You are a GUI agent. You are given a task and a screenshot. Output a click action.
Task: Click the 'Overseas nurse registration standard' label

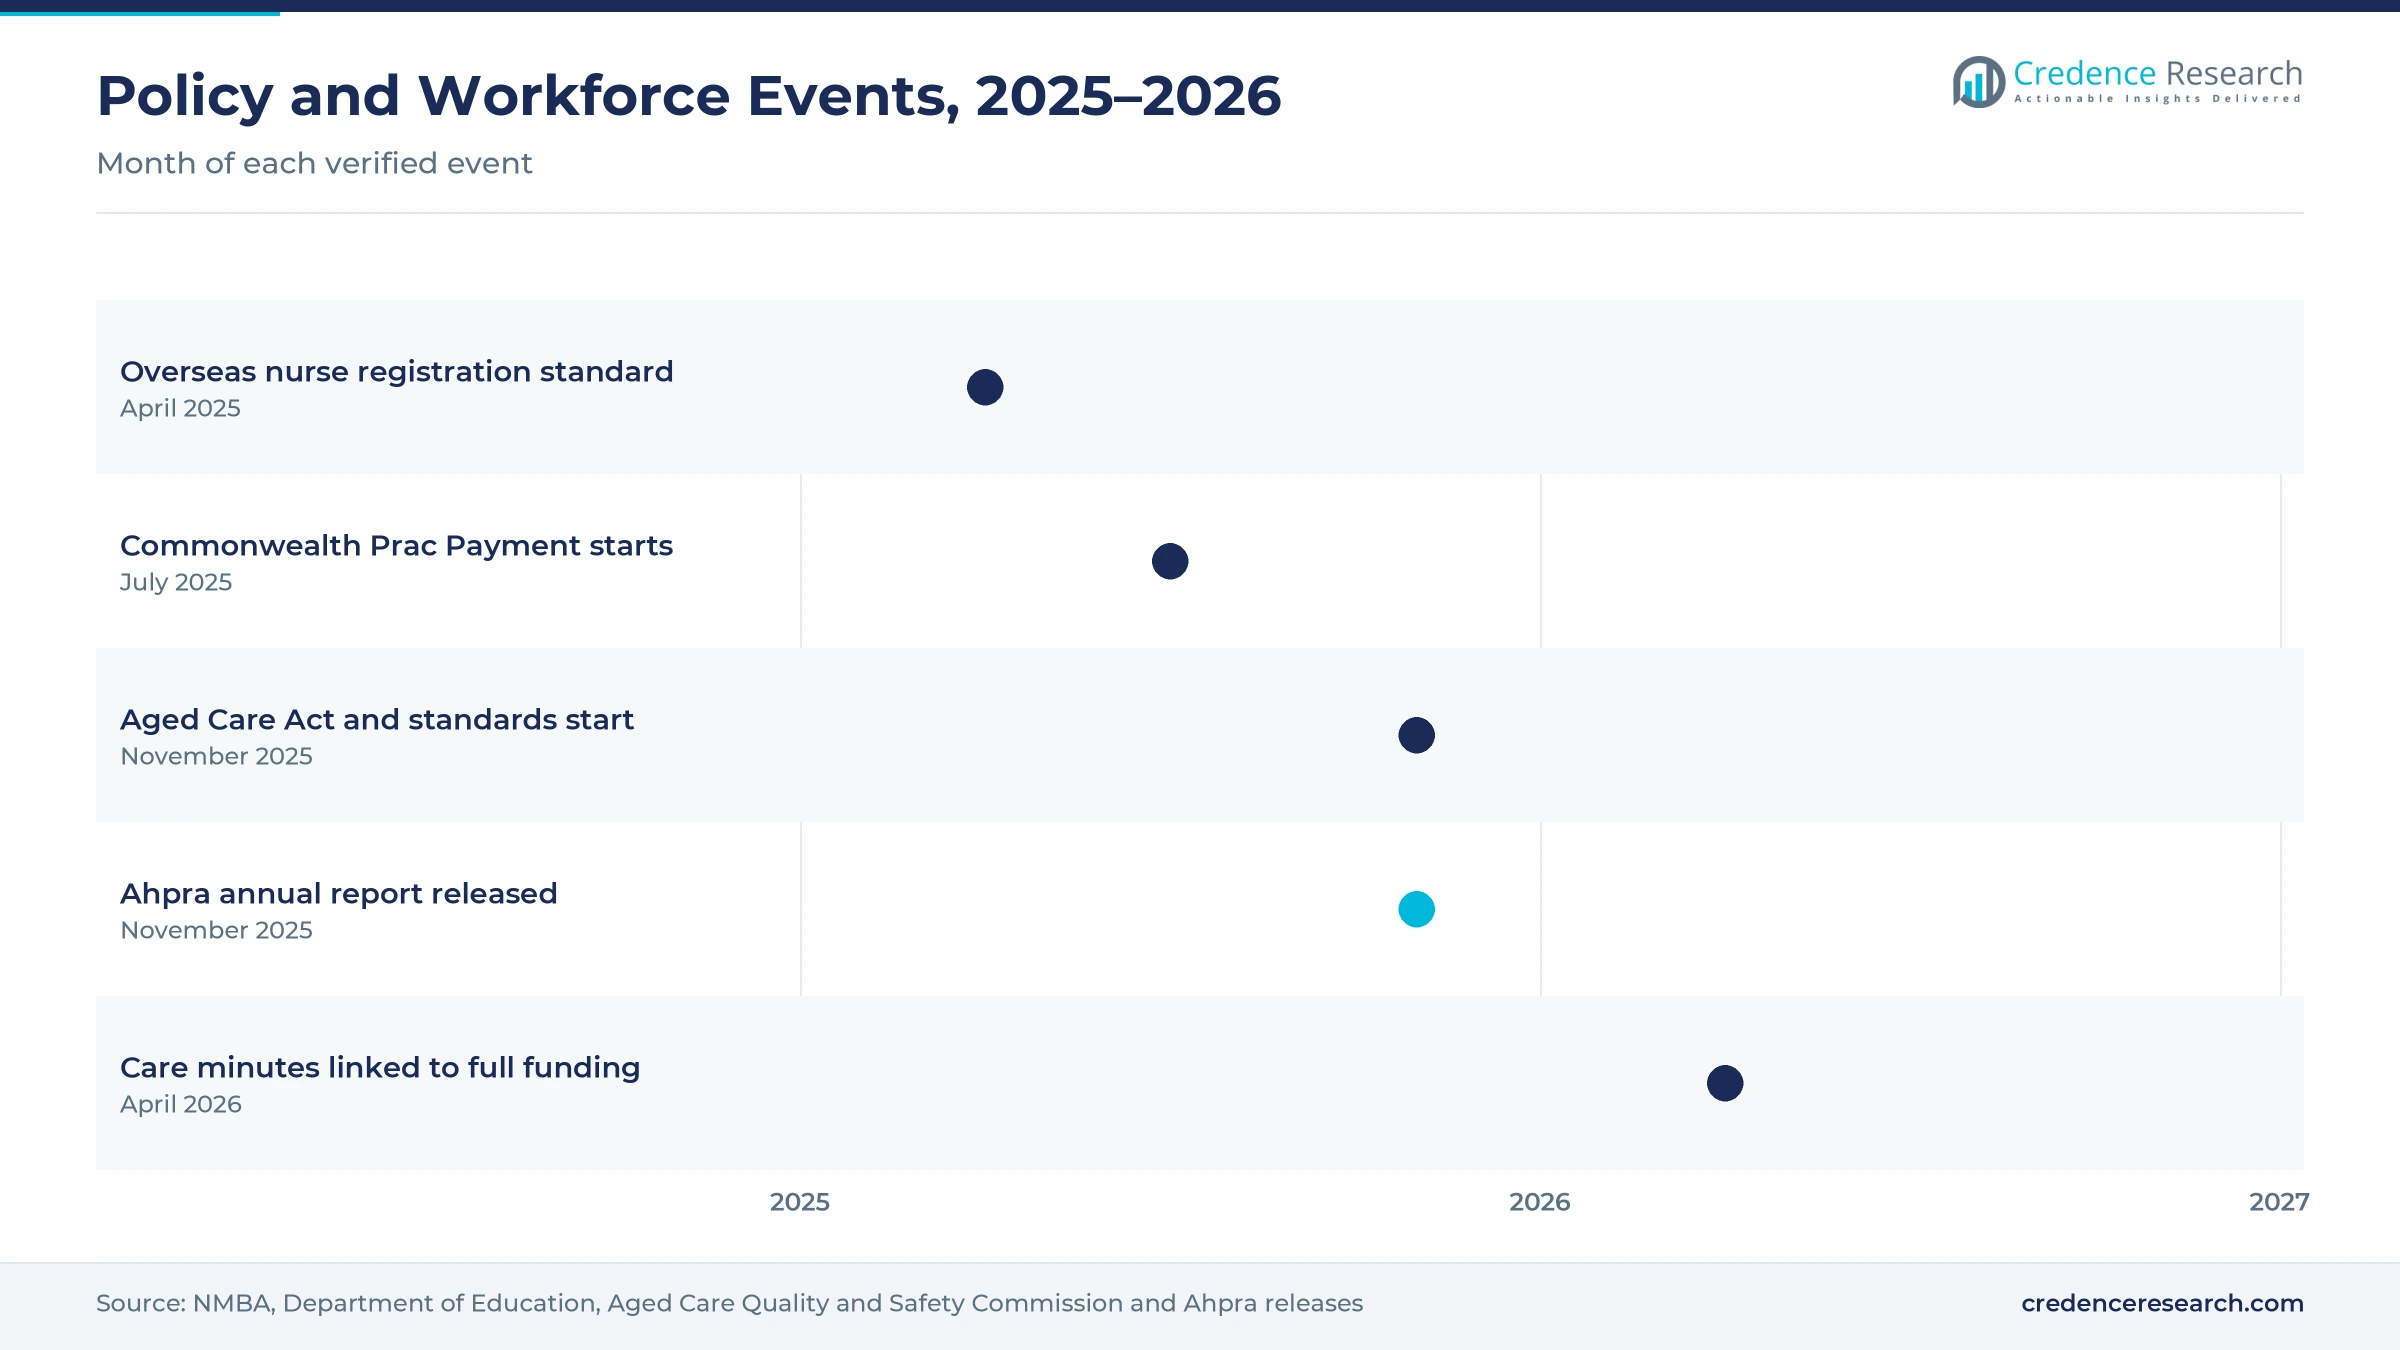pyautogui.click(x=397, y=371)
